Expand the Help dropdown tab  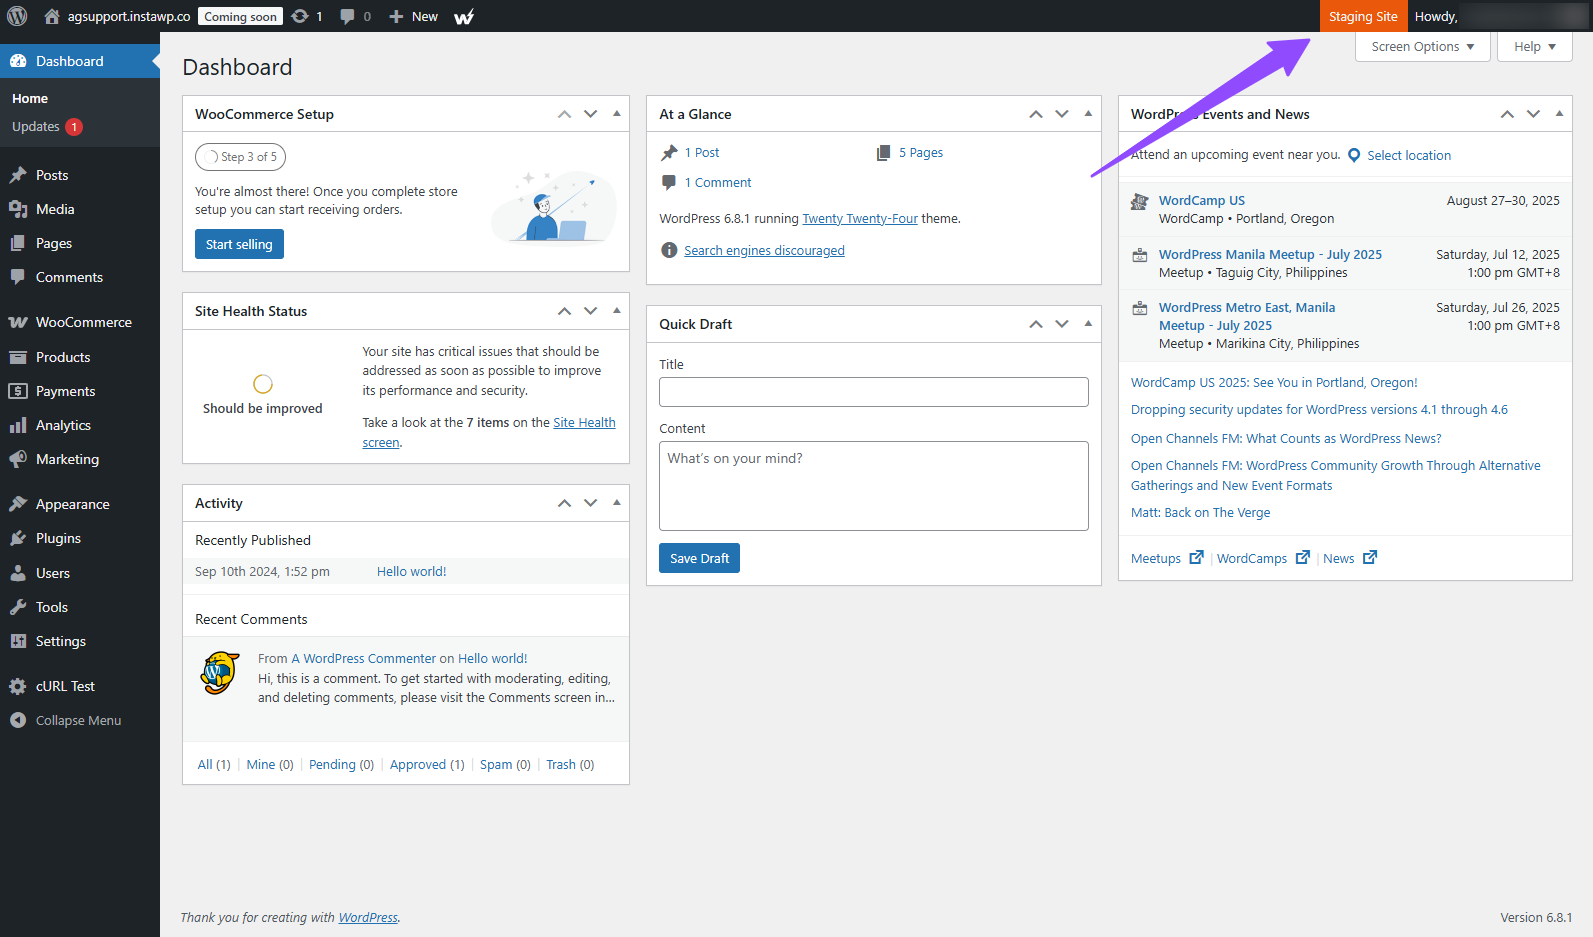click(1534, 47)
